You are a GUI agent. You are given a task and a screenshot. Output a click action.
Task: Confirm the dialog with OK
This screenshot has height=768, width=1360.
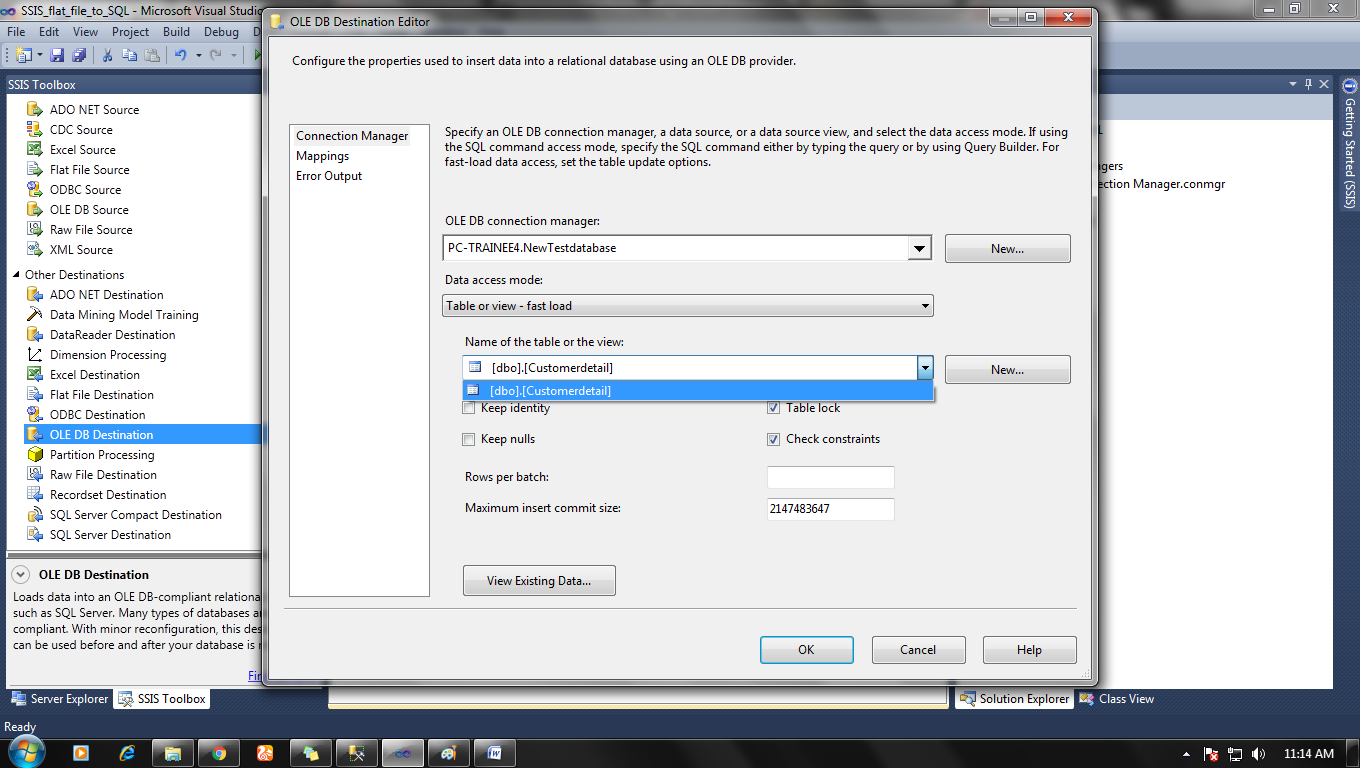(x=806, y=650)
